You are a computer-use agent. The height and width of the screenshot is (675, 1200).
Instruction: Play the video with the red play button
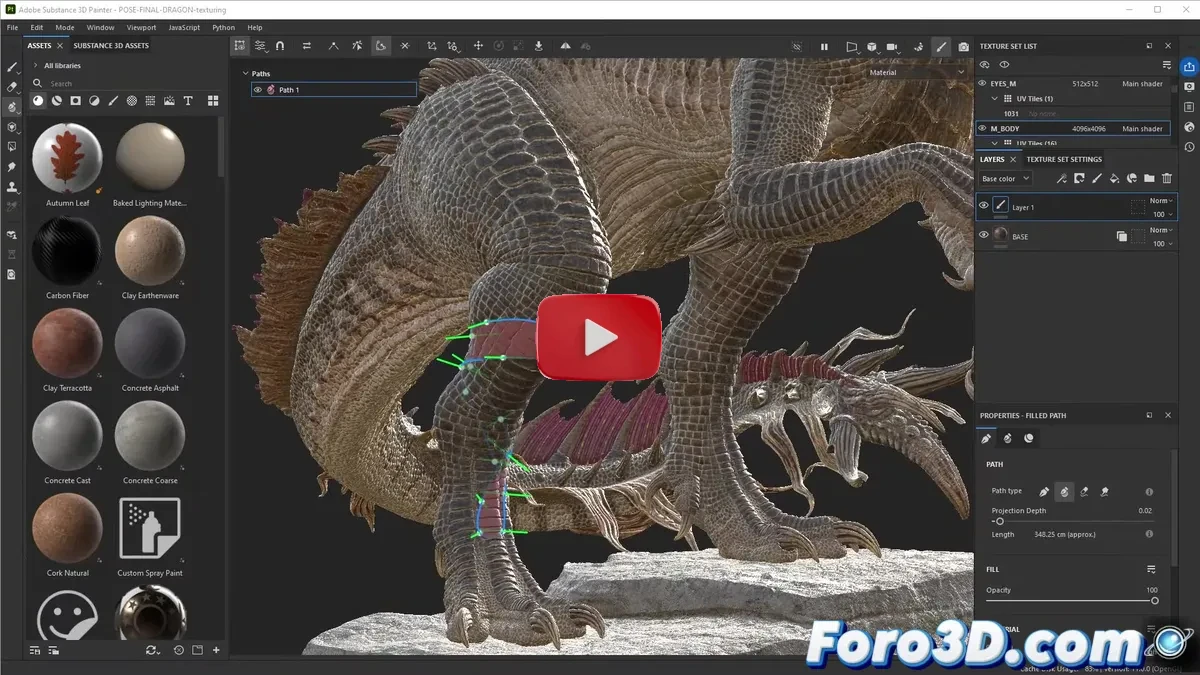(600, 337)
